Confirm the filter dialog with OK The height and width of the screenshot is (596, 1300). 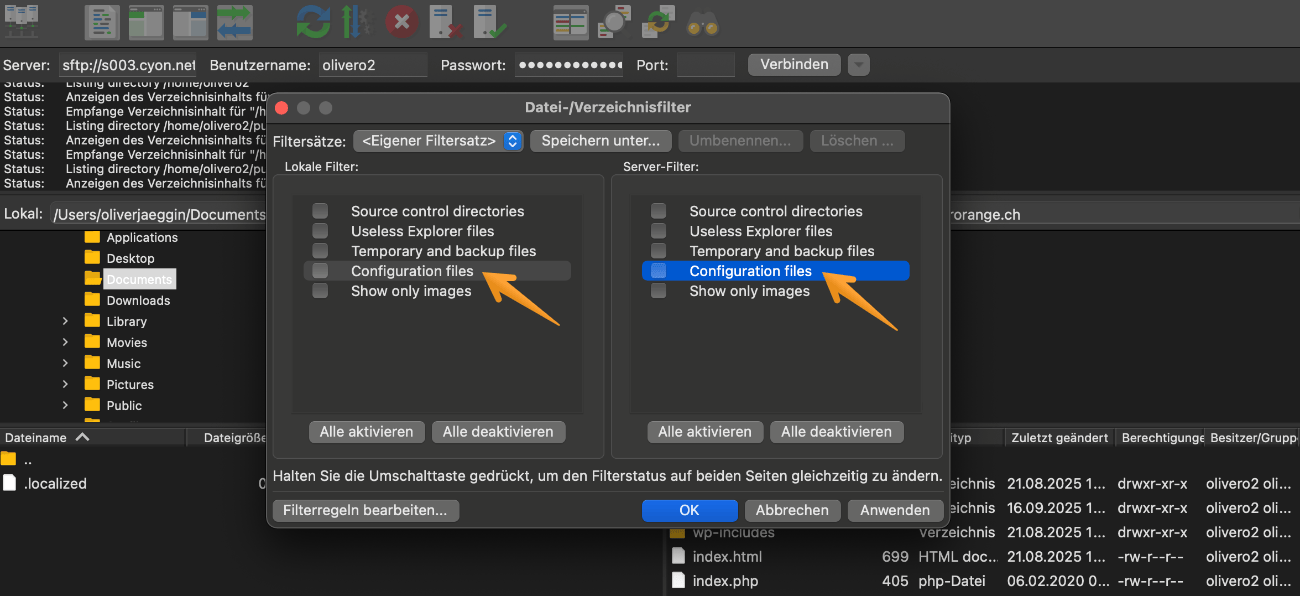click(689, 510)
